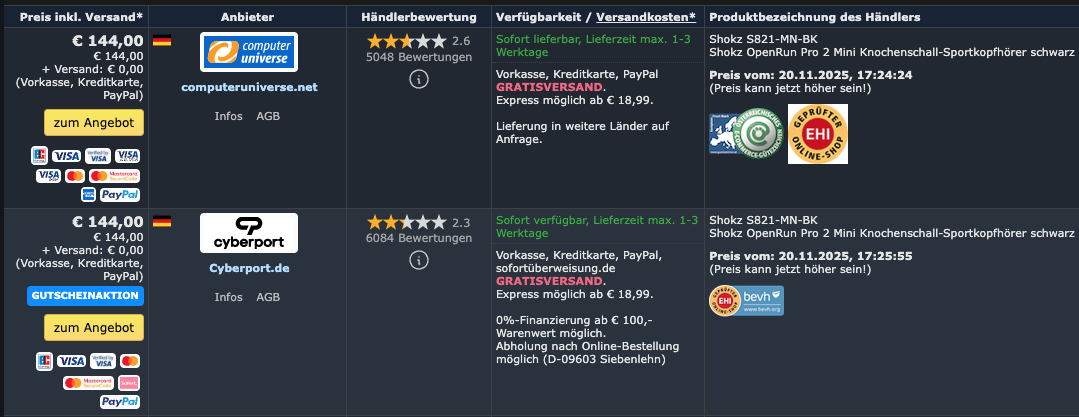The image size is (1079, 417).
Task: Click PayPal icon in Cyberport offer
Action: (x=119, y=401)
